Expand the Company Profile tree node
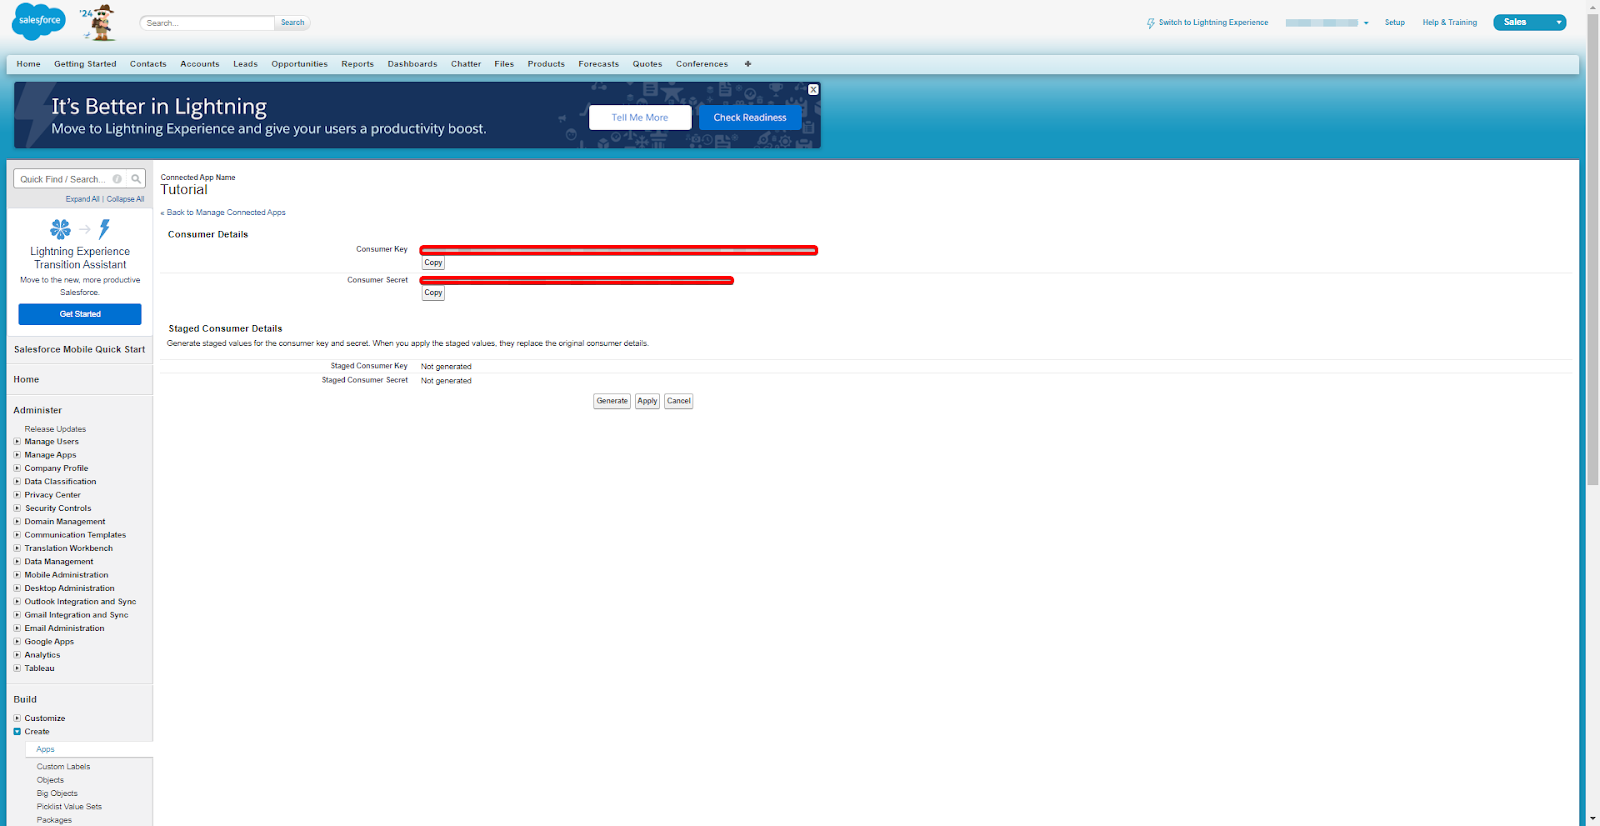 point(17,468)
